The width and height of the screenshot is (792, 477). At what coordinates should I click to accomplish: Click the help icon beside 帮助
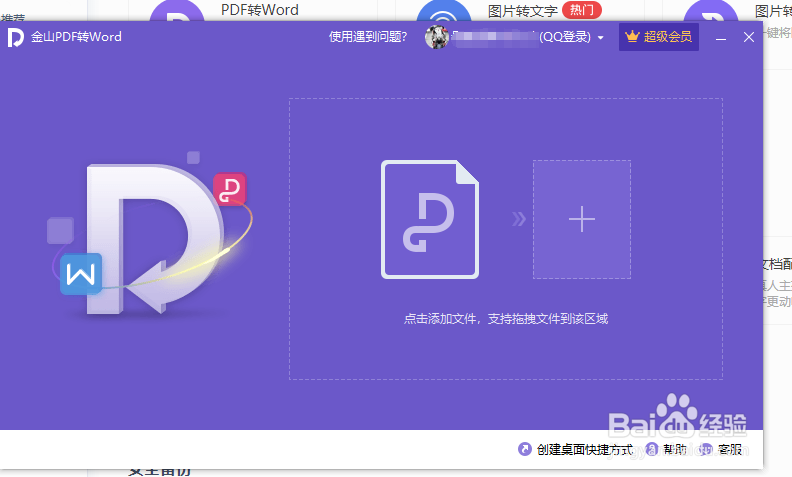point(652,449)
